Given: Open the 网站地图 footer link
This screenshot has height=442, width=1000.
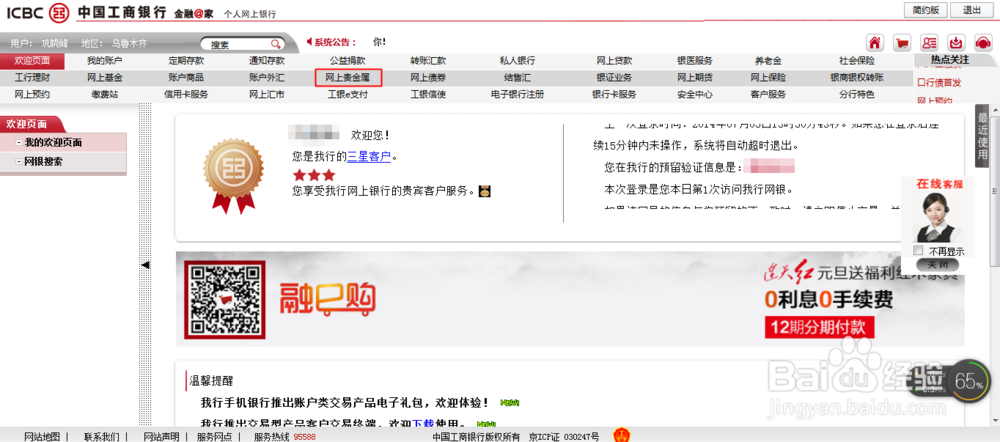Looking at the screenshot, I should [x=42, y=437].
